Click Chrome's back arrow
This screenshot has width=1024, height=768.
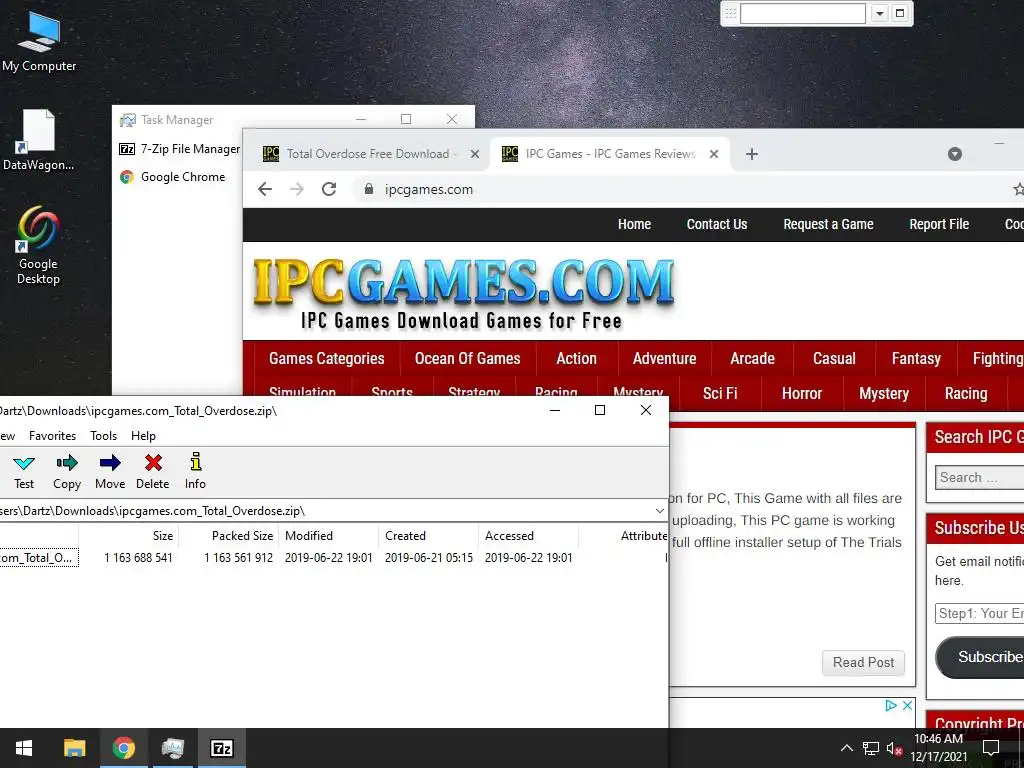264,189
